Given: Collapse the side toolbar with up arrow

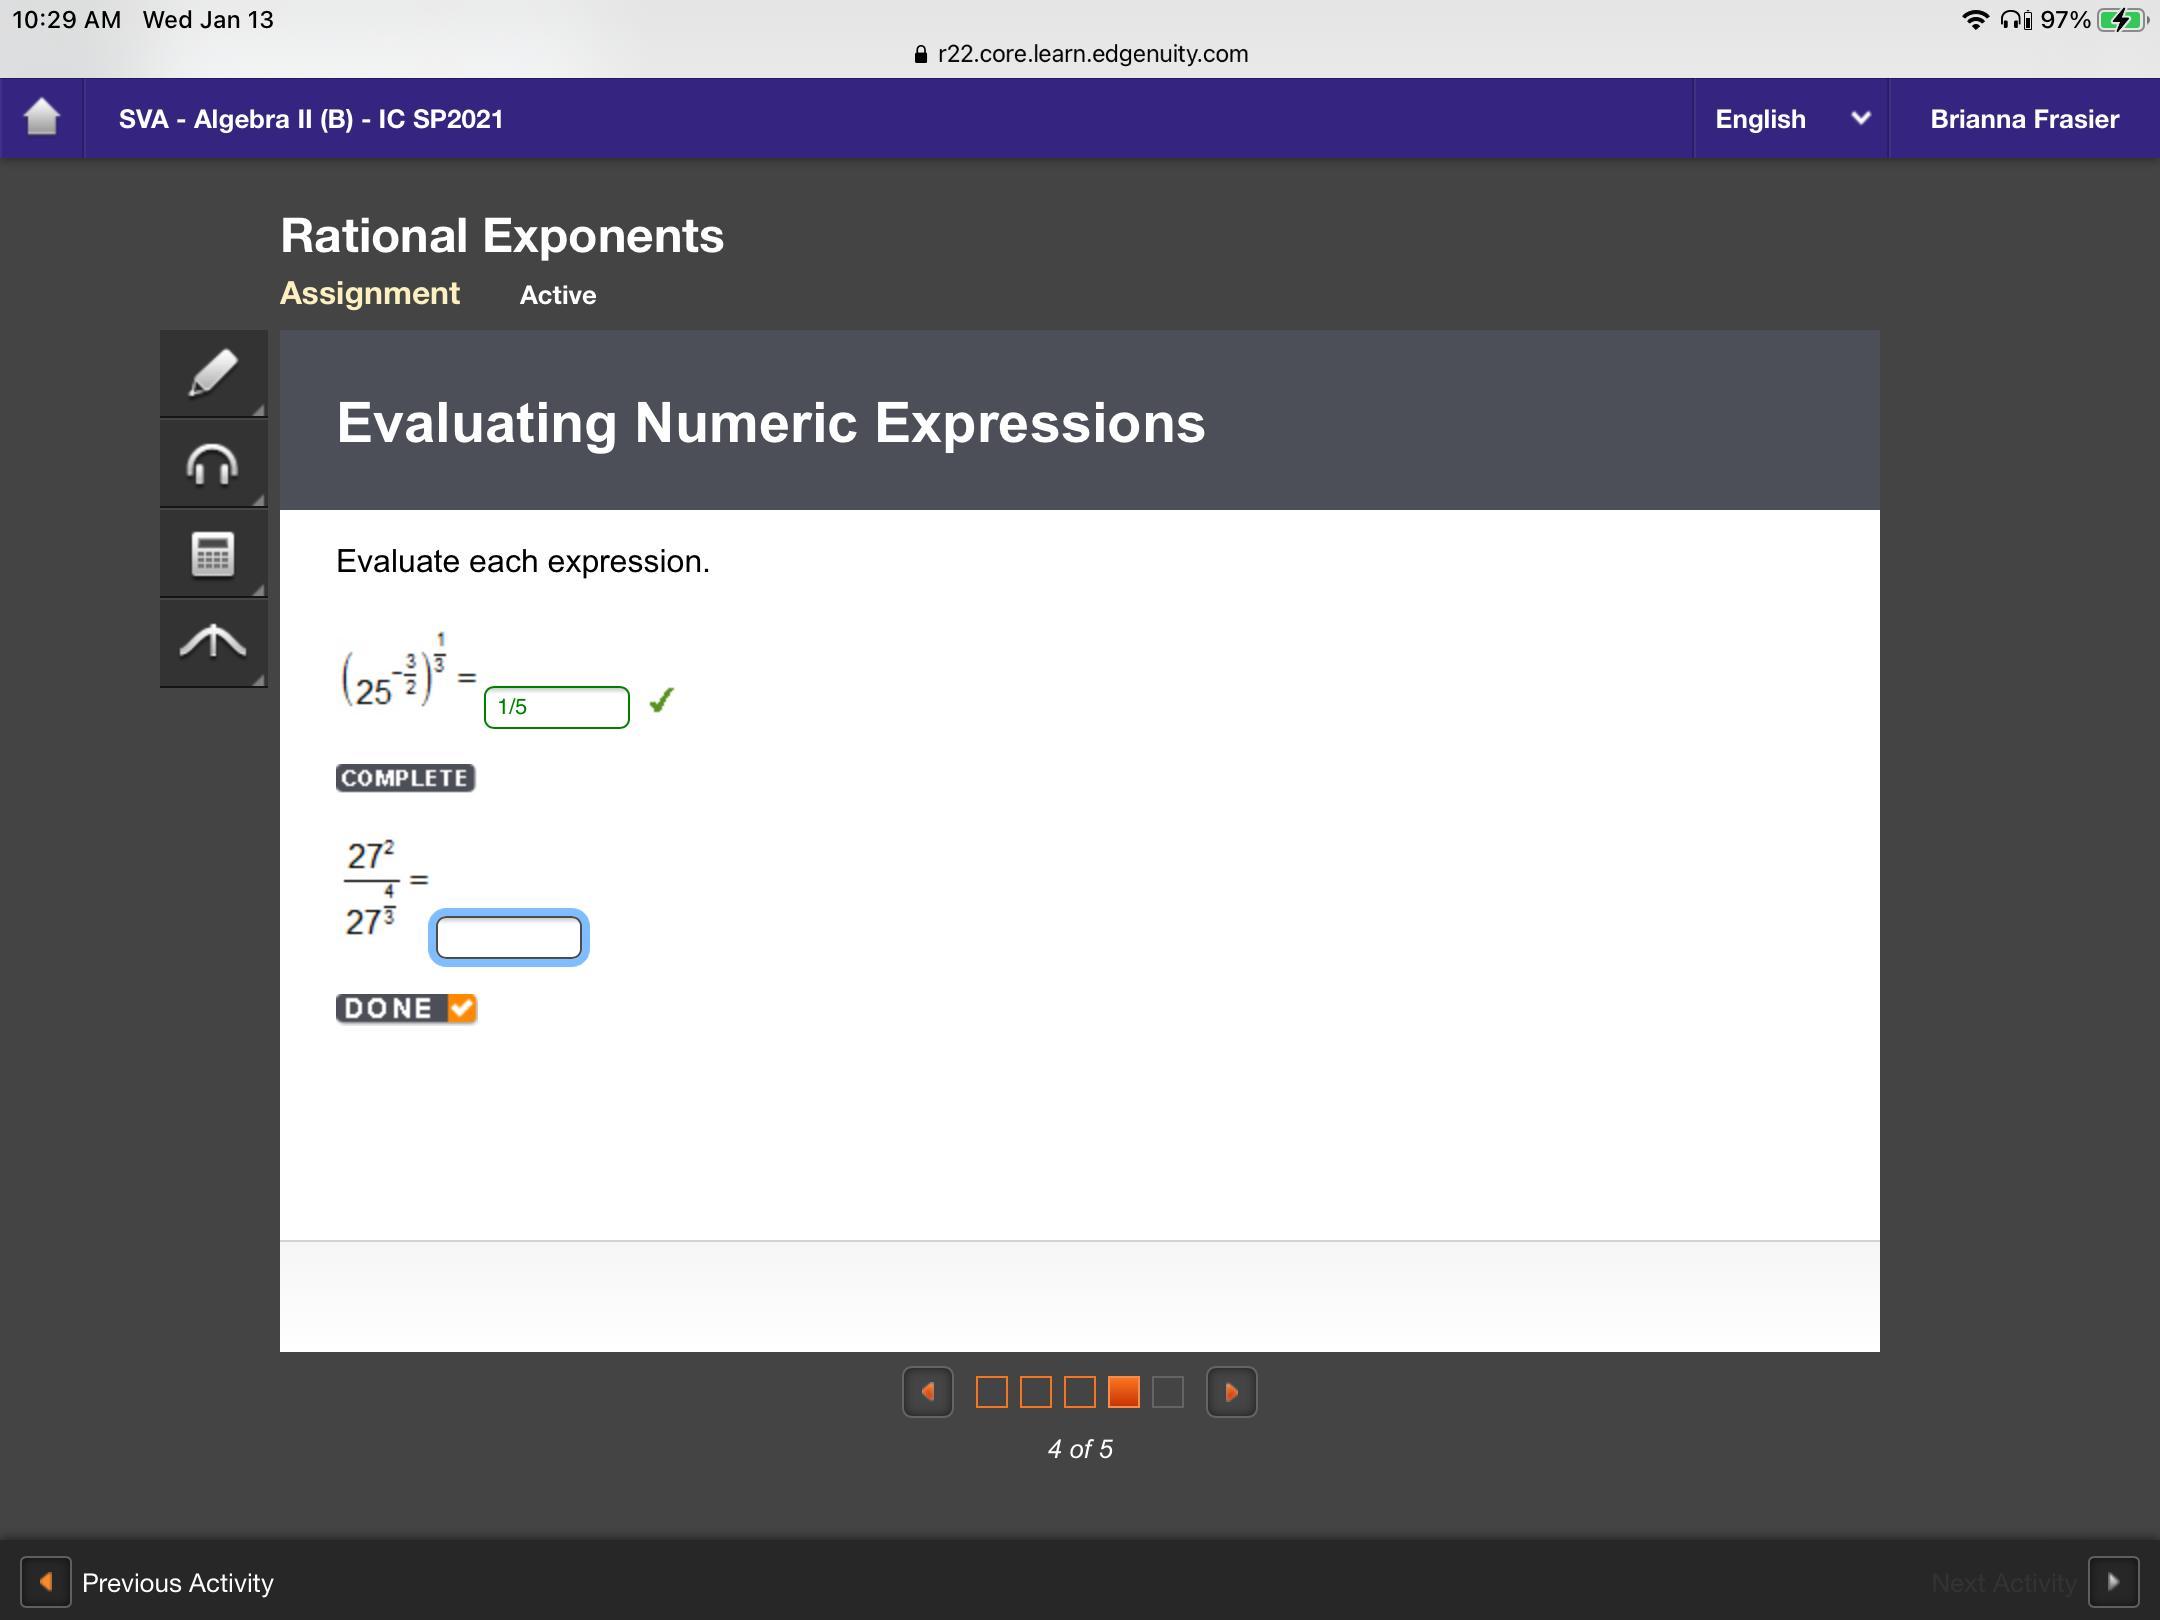Looking at the screenshot, I should point(213,642).
